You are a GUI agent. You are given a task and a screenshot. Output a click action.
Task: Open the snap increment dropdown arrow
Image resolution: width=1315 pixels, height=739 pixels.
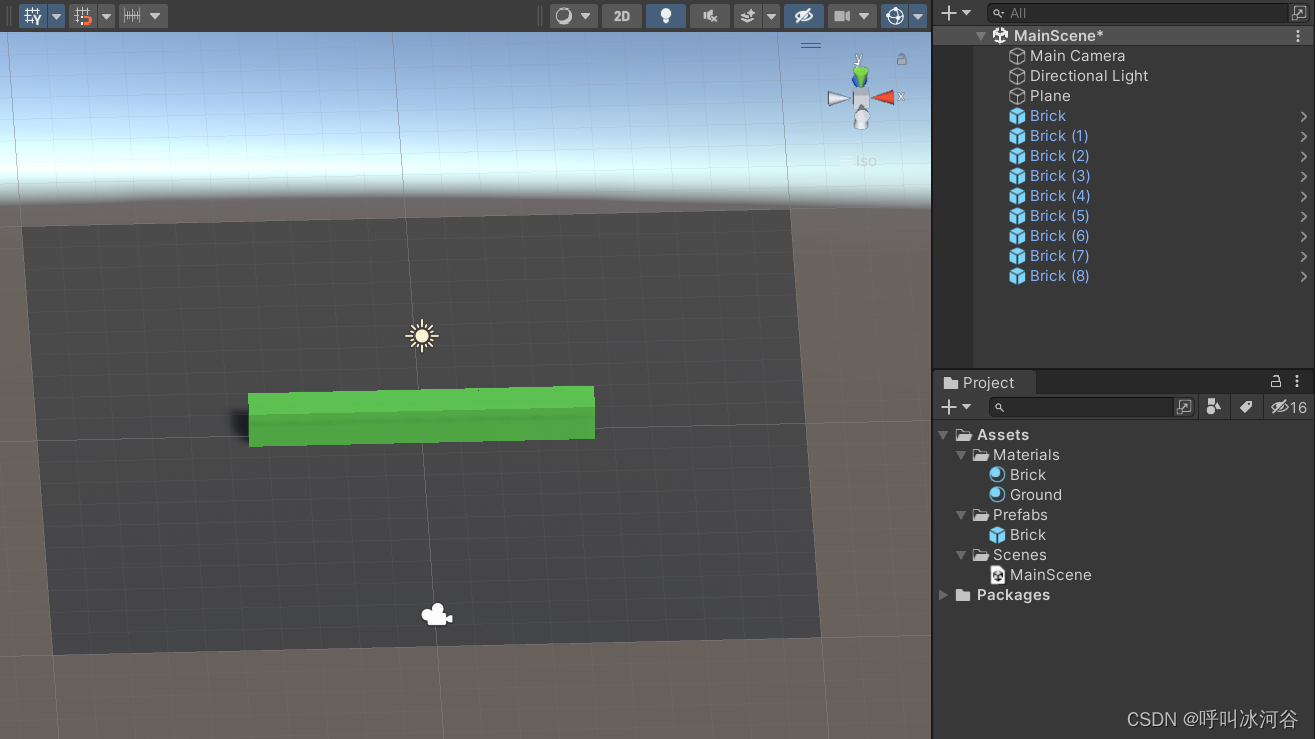[x=155, y=16]
